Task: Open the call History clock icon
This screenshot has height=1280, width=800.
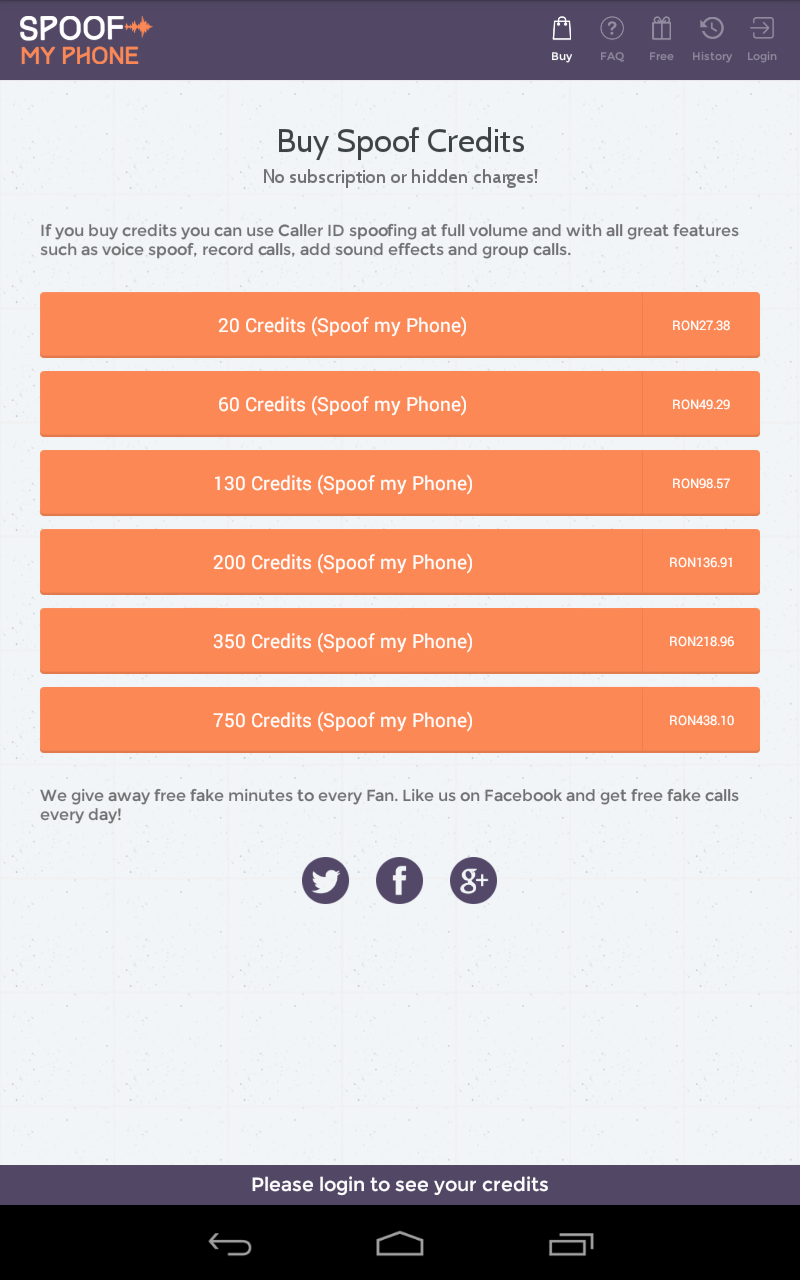Action: coord(712,29)
